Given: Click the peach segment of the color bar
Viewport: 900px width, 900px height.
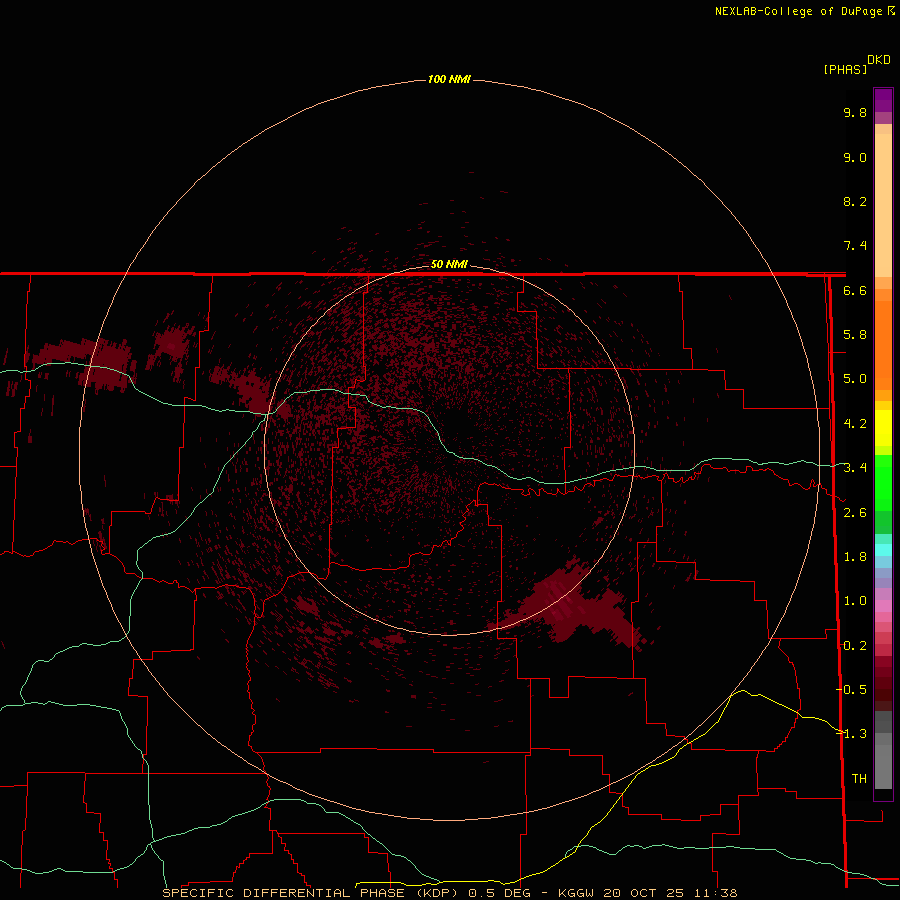Looking at the screenshot, I should pos(883,205).
